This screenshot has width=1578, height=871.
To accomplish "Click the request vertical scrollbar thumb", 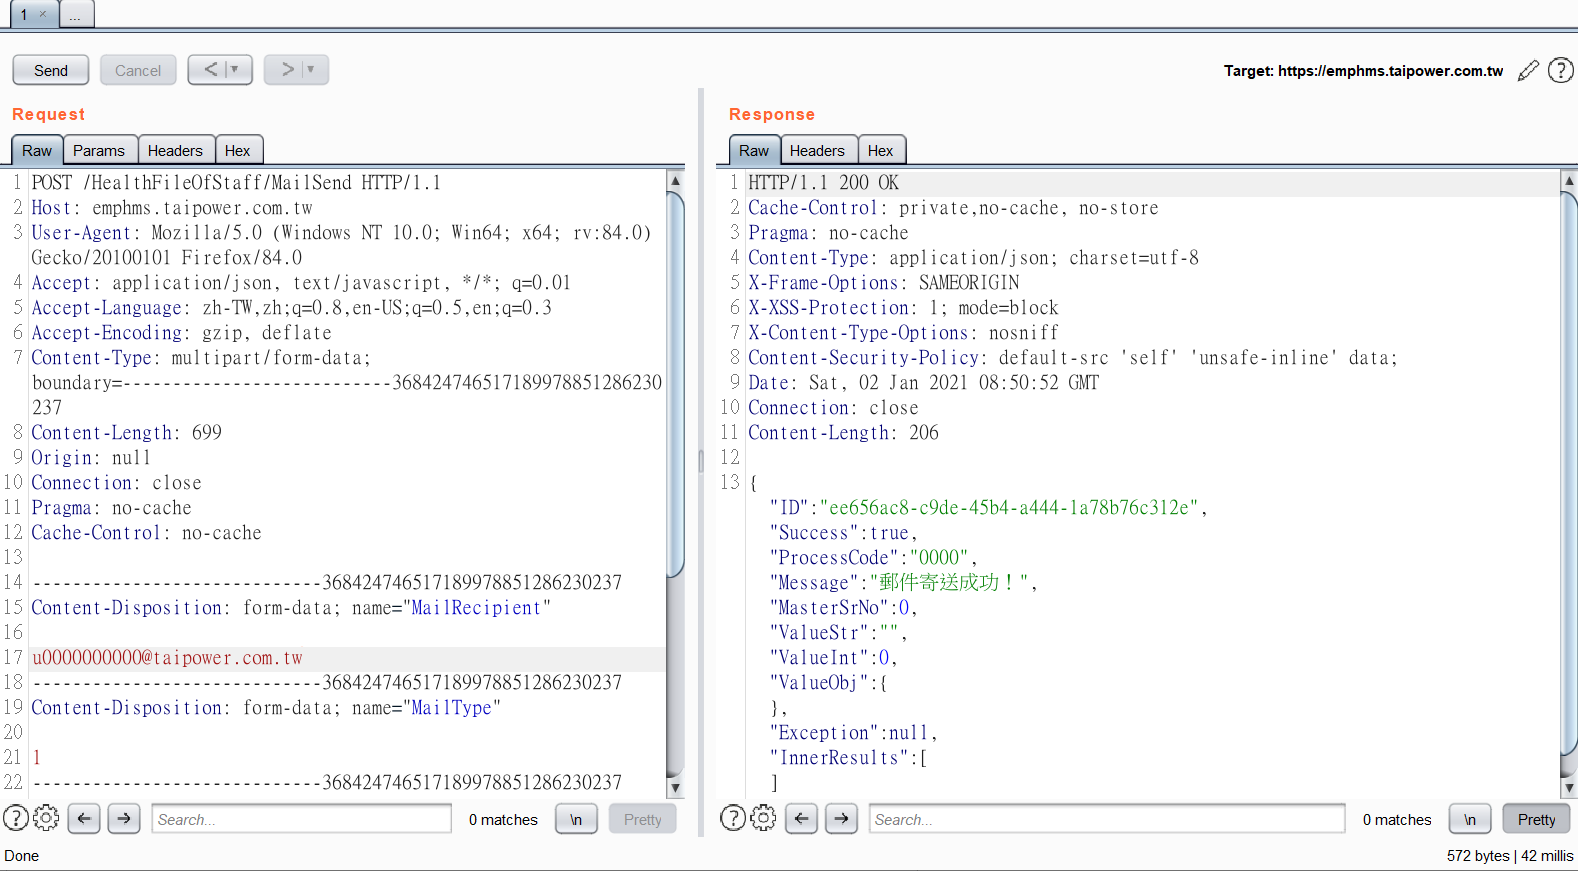I will pos(675,384).
